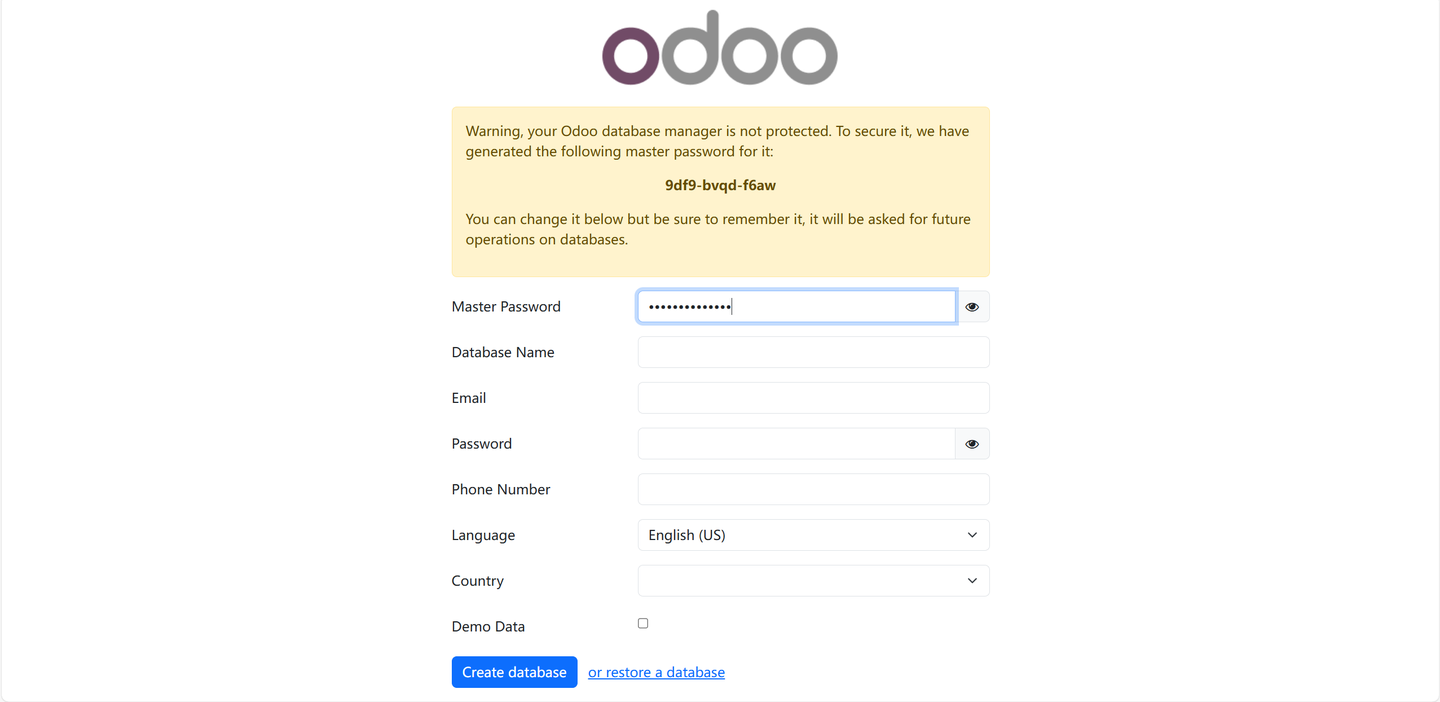Enable the Demo Data checkbox

642,622
